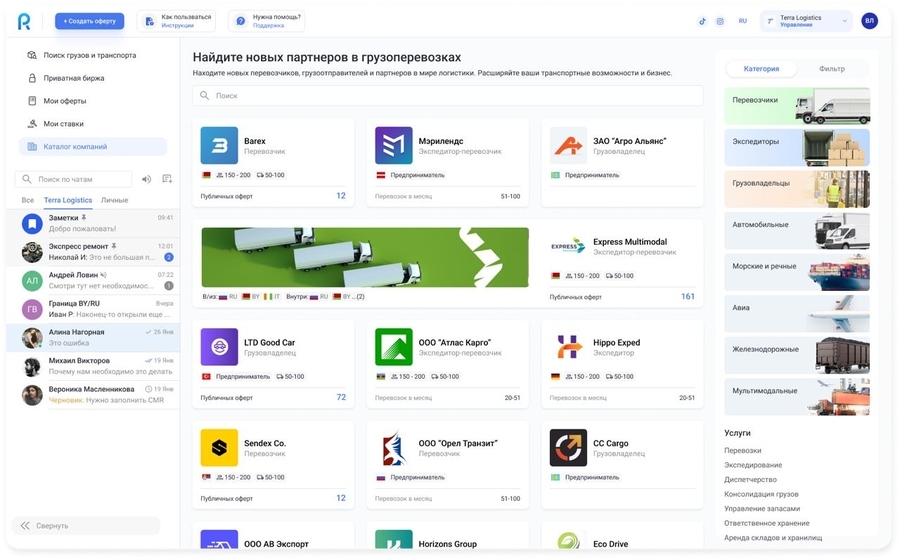Select Категория toggle option
The height and width of the screenshot is (560, 900).
tap(761, 68)
